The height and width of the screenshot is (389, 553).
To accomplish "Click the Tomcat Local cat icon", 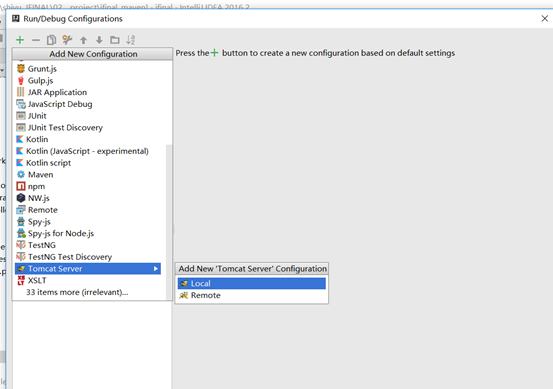I will 184,284.
